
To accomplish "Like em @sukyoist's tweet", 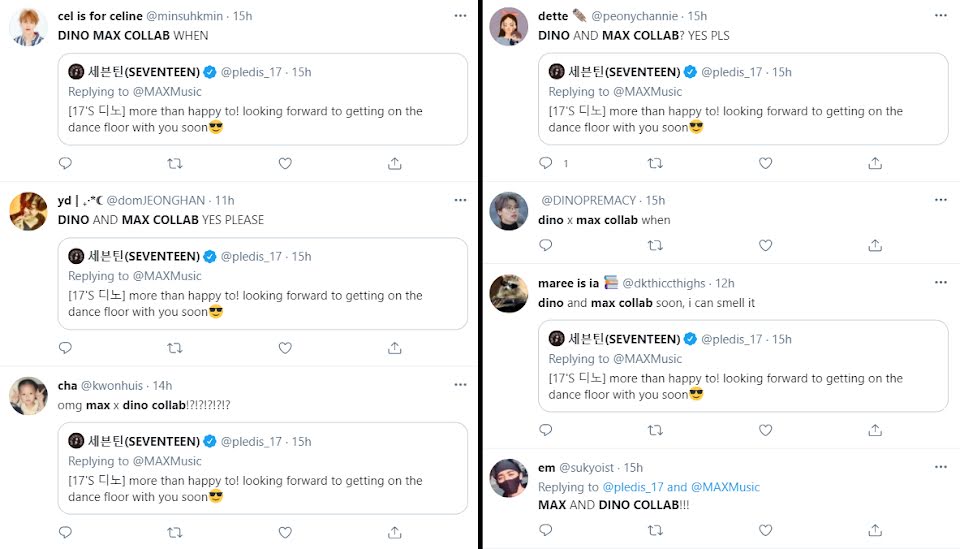I will pos(765,533).
